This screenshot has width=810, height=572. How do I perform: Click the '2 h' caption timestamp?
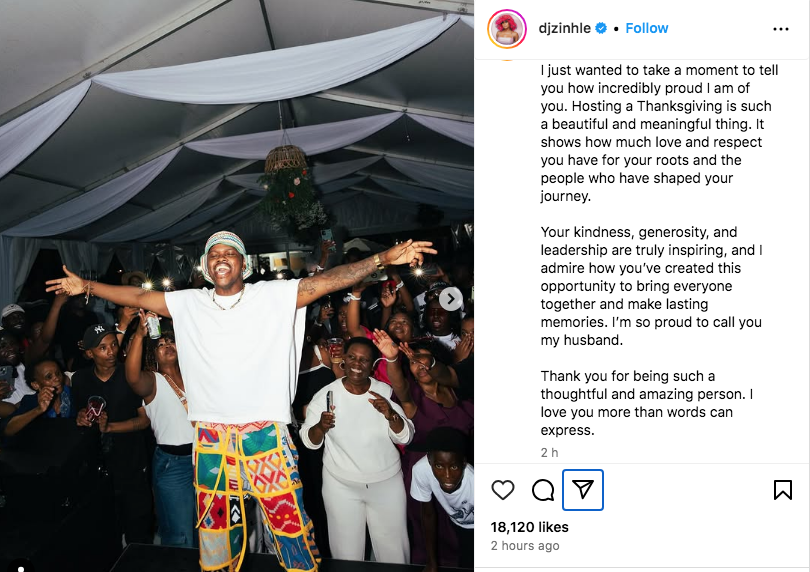click(x=549, y=453)
